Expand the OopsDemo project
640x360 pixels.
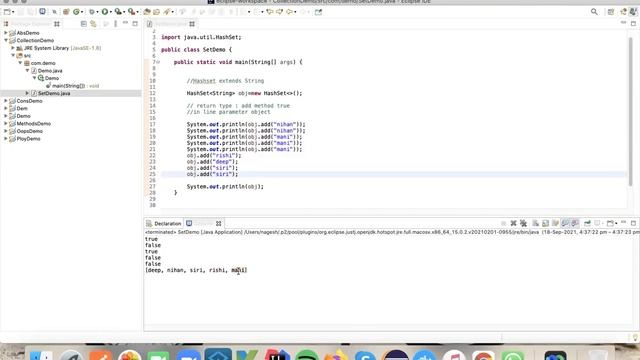coord(6,131)
